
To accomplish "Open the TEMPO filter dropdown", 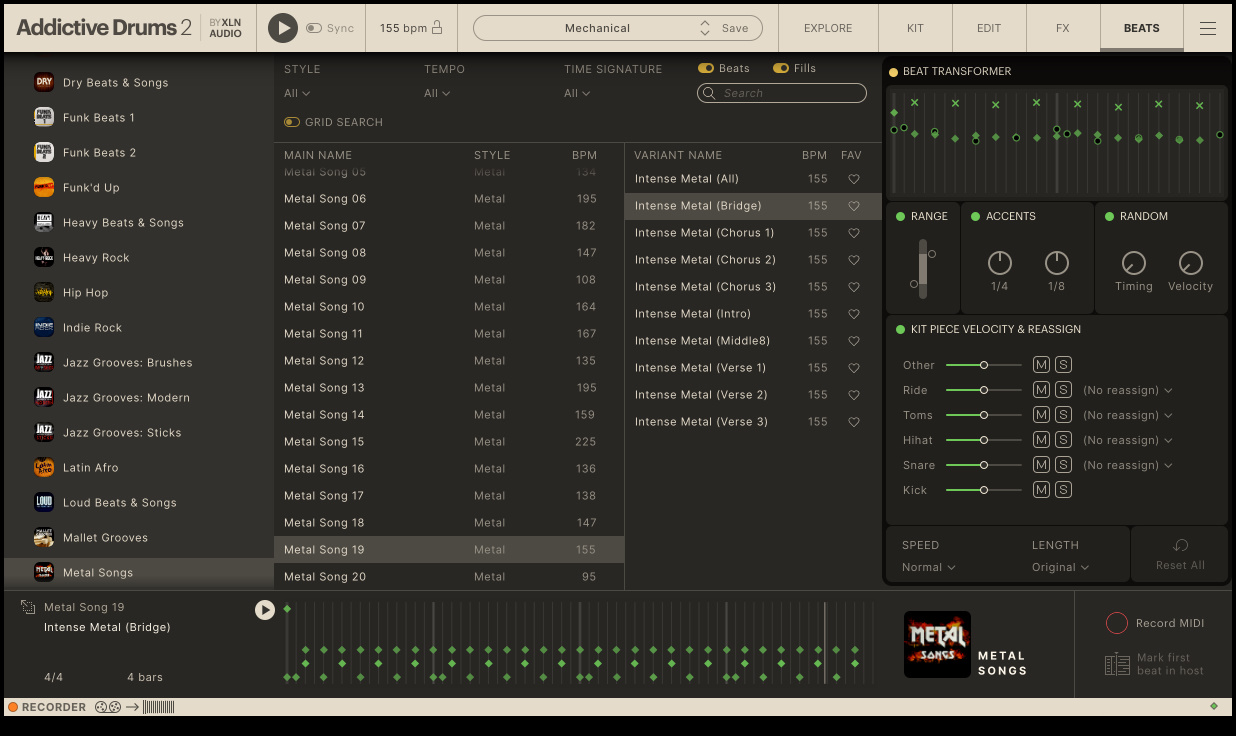I will (437, 93).
